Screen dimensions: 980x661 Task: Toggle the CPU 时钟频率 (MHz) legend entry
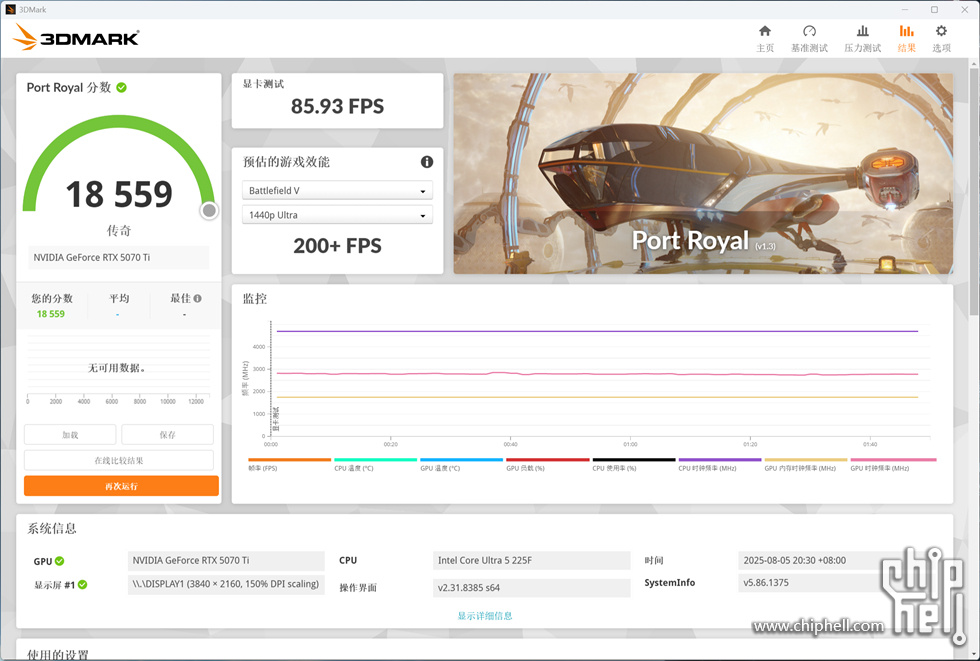pyautogui.click(x=719, y=464)
